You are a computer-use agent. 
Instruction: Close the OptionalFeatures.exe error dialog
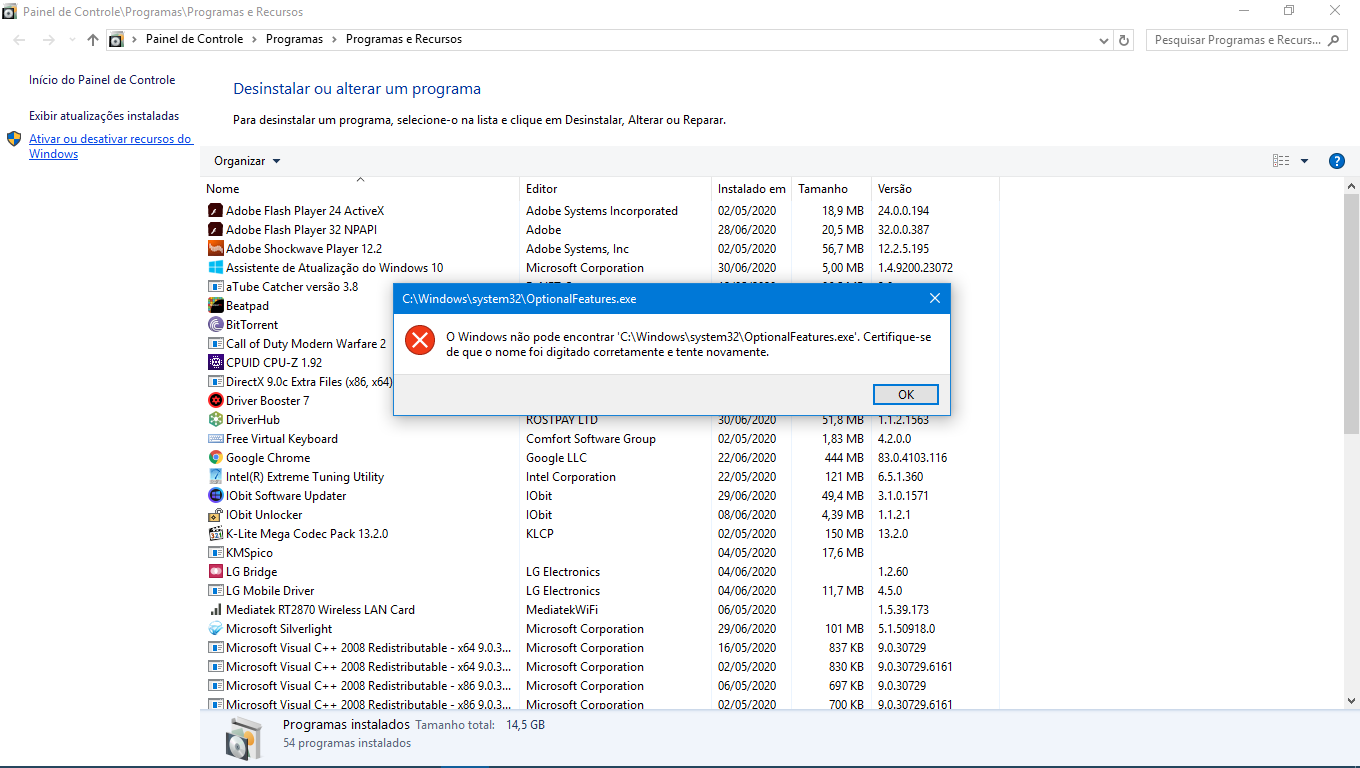click(934, 298)
